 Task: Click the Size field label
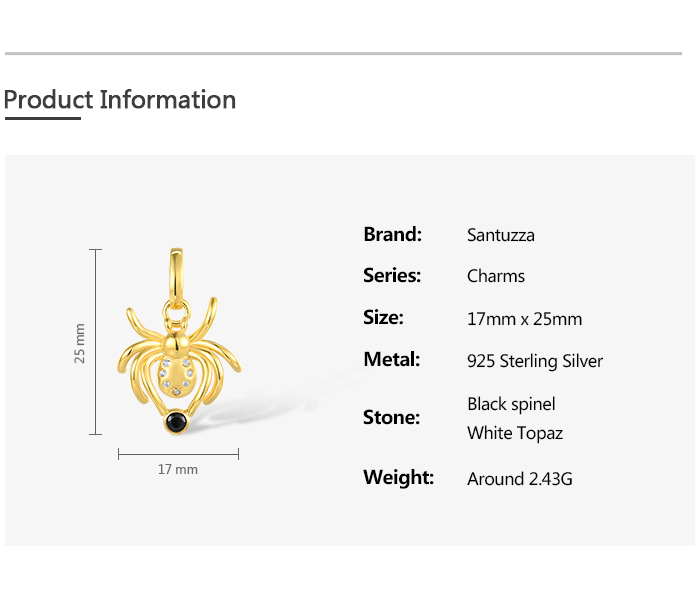point(383,318)
